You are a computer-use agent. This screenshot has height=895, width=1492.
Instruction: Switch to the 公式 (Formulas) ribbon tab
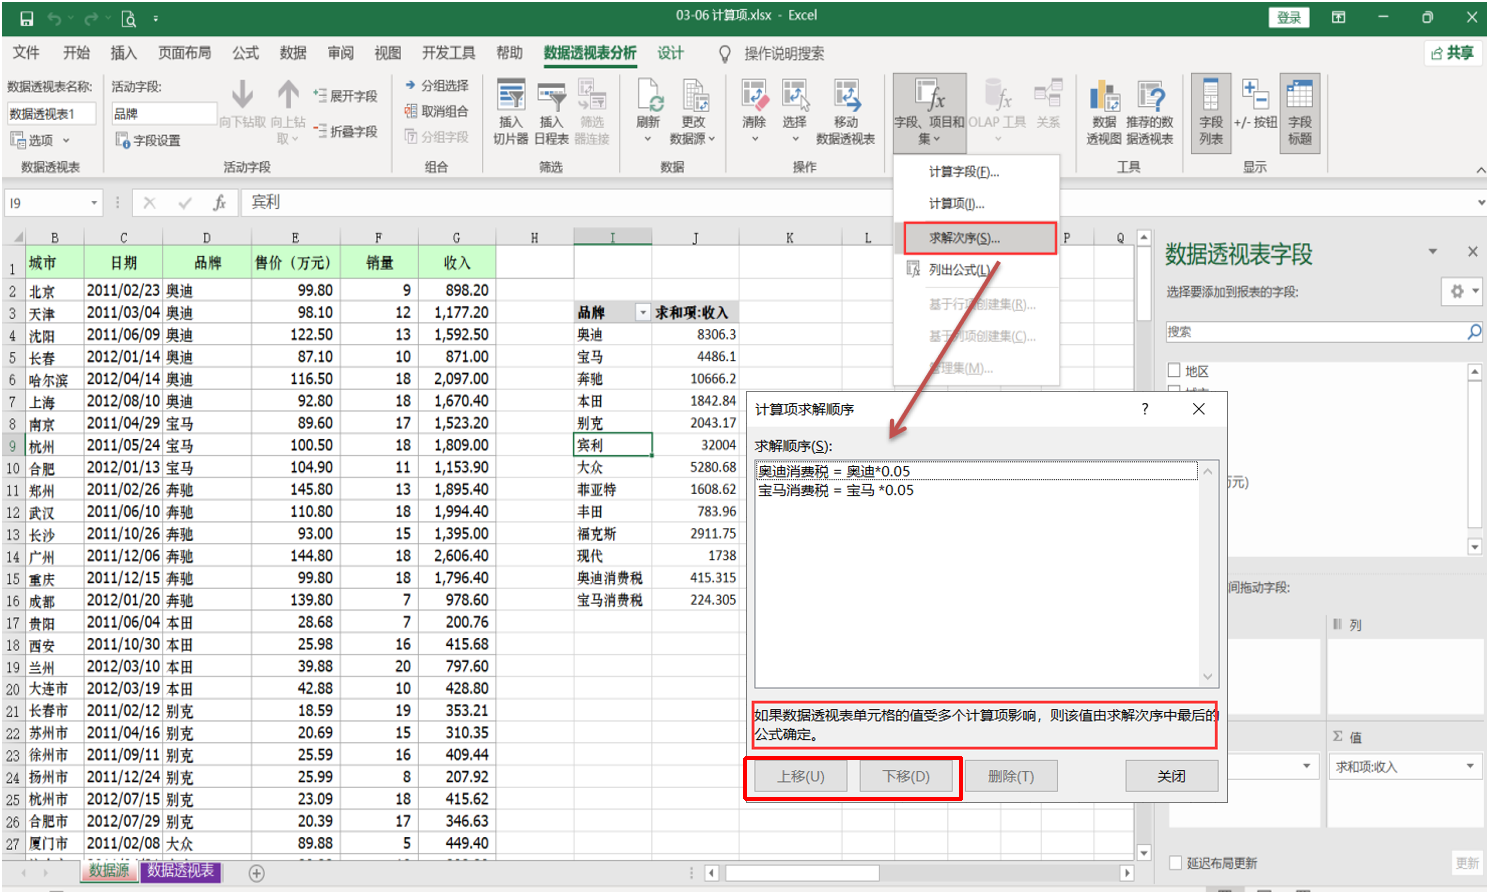(x=245, y=53)
